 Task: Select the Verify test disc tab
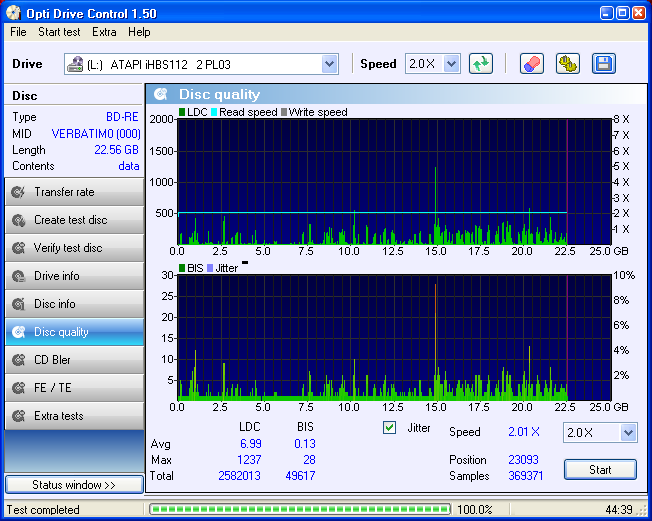click(x=74, y=248)
